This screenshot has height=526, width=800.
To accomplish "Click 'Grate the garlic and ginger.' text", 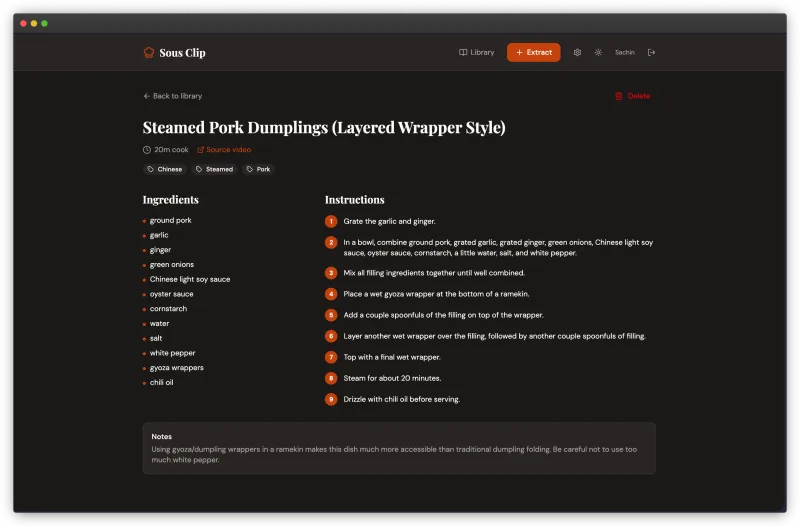I will 389,221.
